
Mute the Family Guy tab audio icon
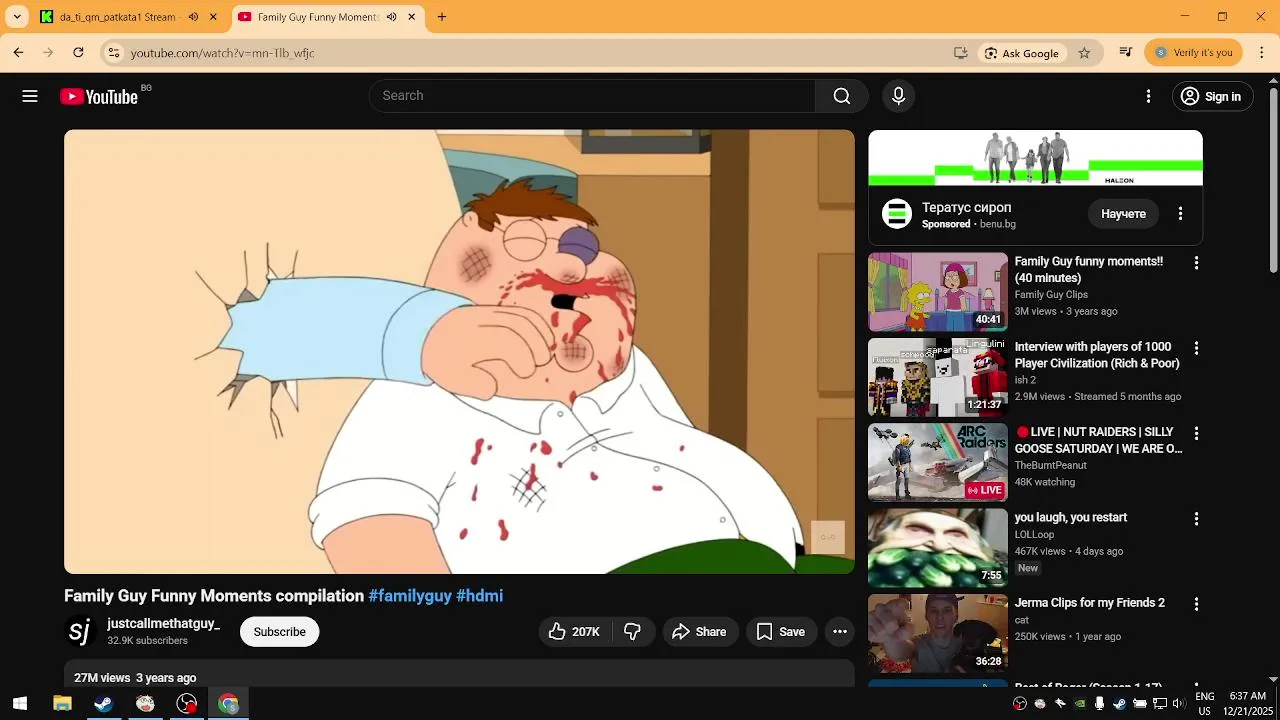click(x=391, y=17)
